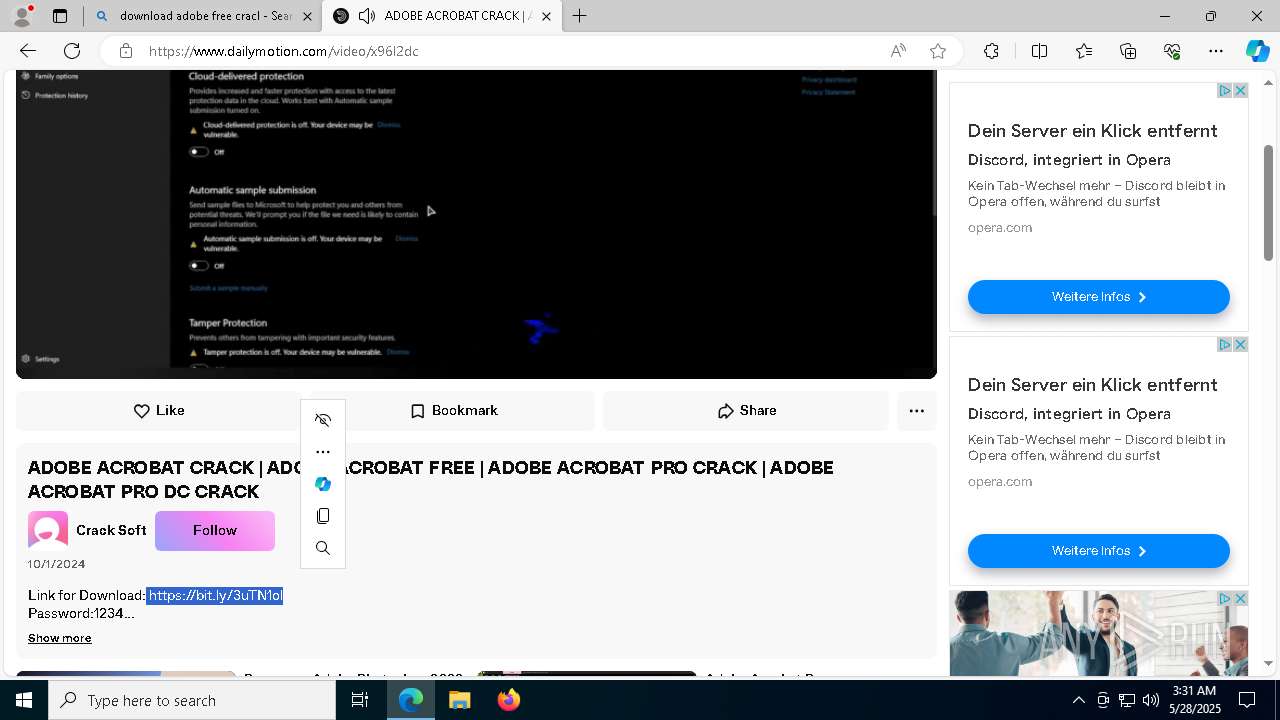1280x720 pixels.
Task: Click the video player area
Action: point(476,224)
